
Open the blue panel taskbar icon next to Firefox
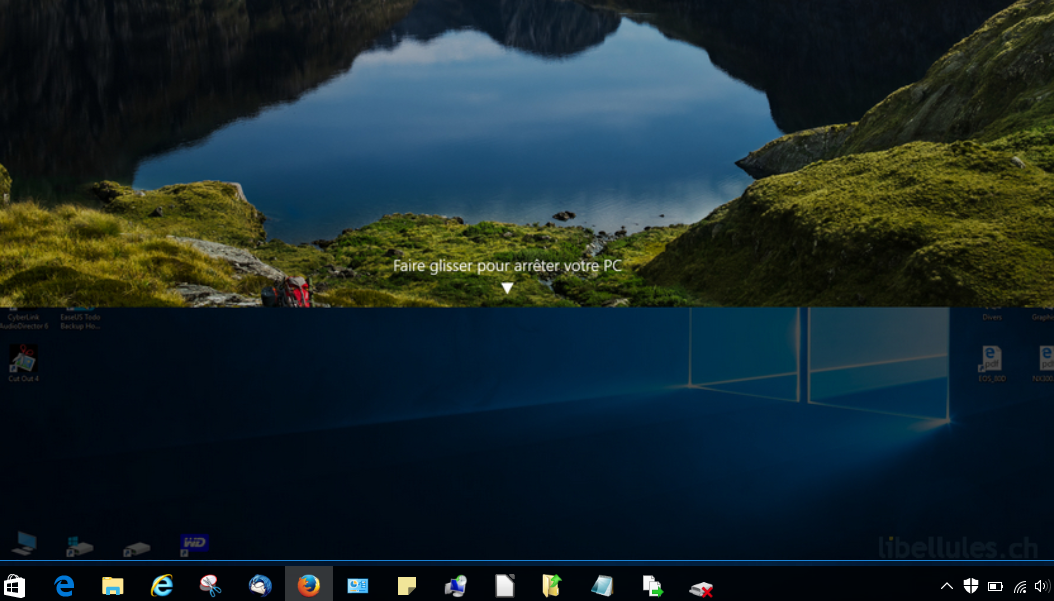[358, 586]
